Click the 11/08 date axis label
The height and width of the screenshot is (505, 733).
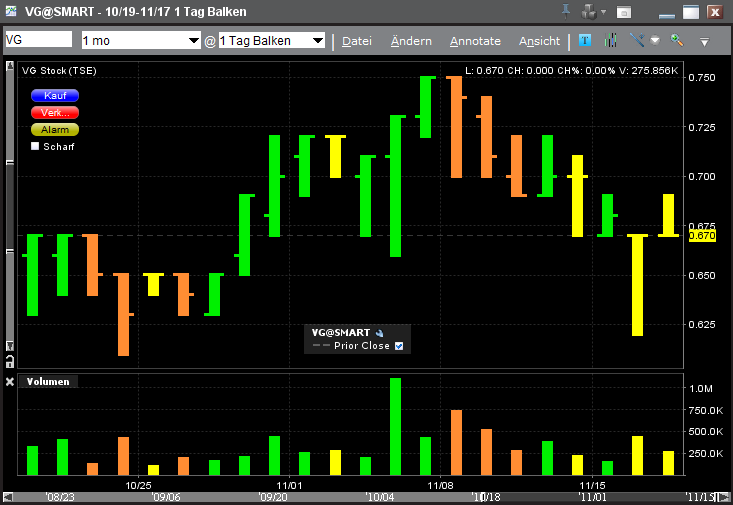[x=440, y=485]
